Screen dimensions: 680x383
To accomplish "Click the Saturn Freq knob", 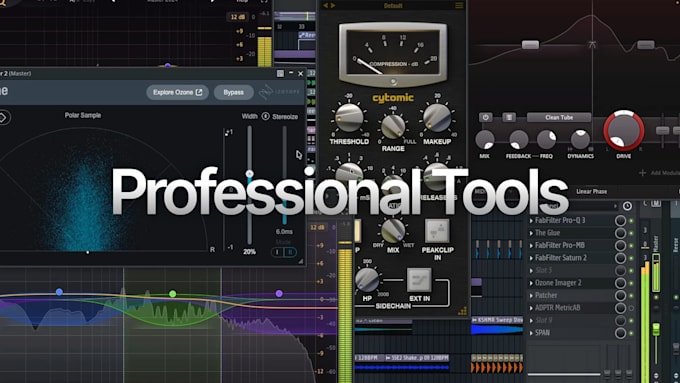I will (546, 140).
